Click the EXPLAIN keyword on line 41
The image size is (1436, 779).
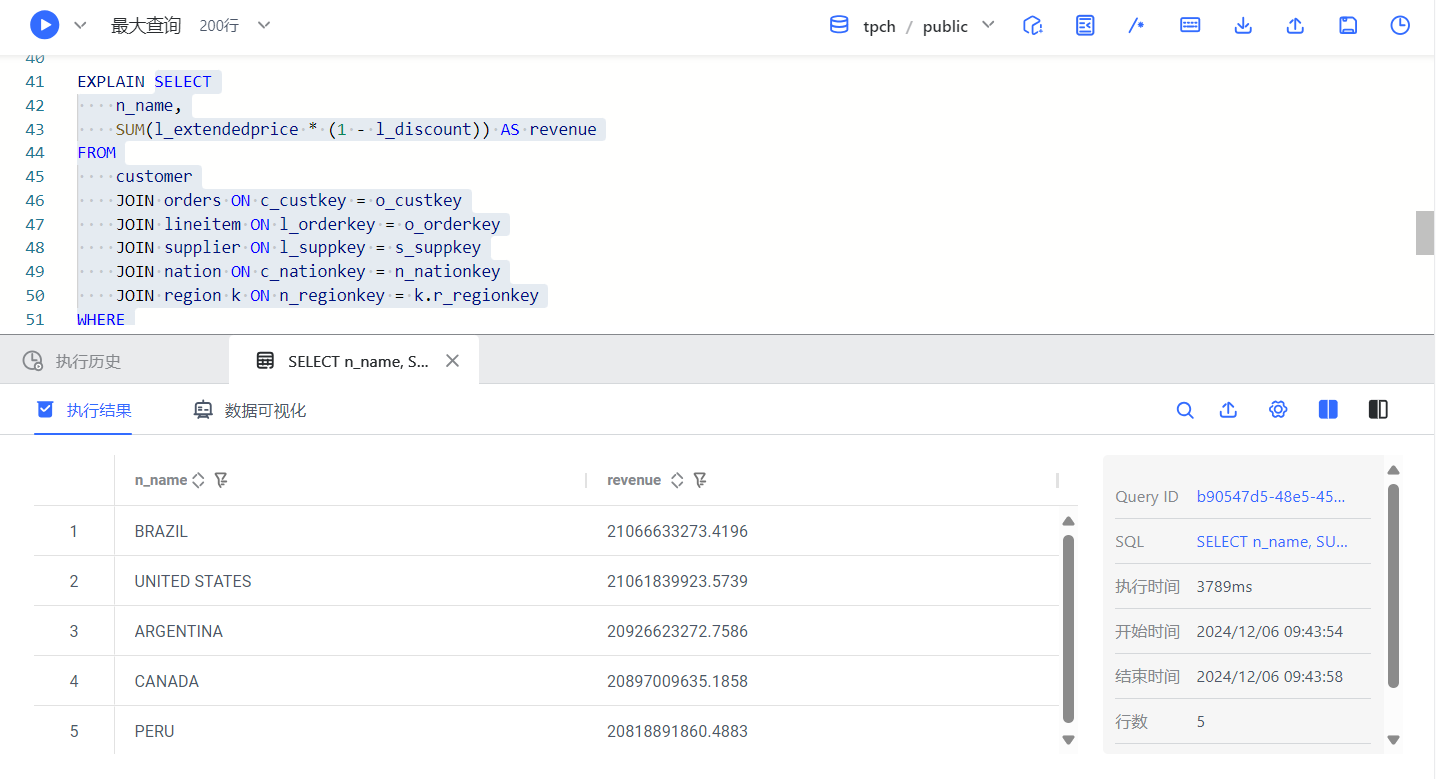(x=111, y=82)
